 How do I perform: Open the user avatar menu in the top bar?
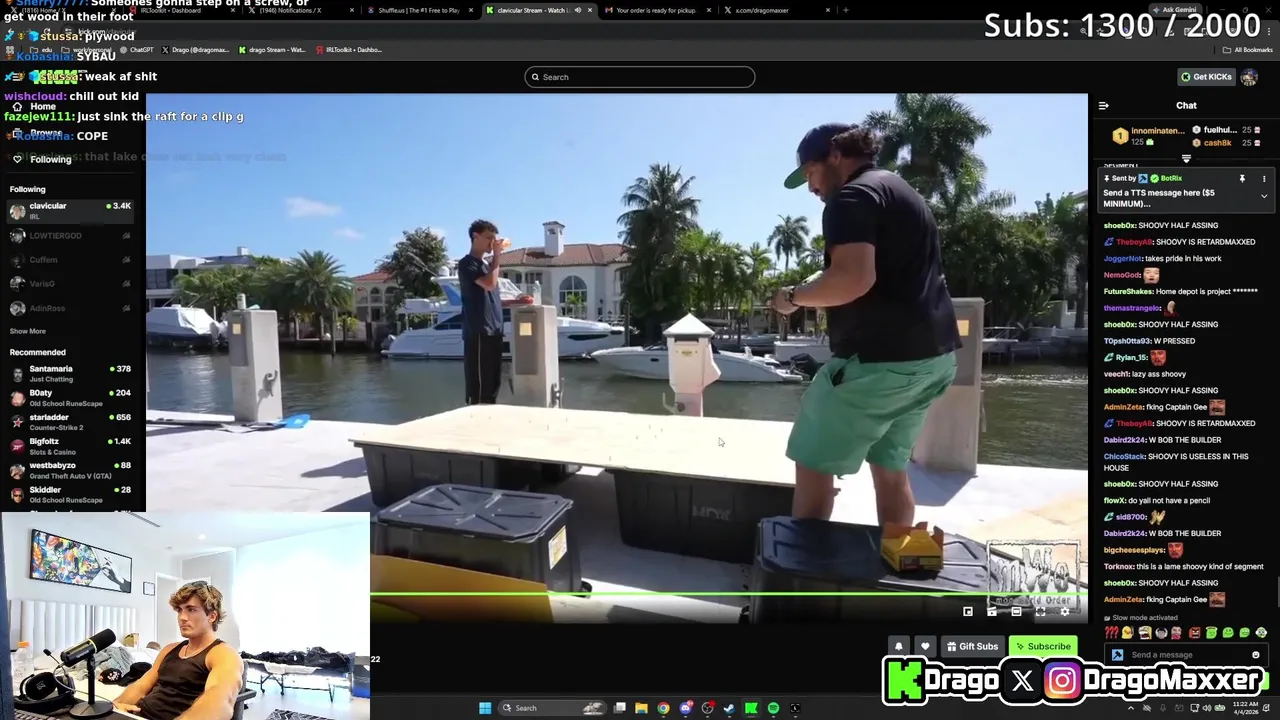(x=1249, y=77)
